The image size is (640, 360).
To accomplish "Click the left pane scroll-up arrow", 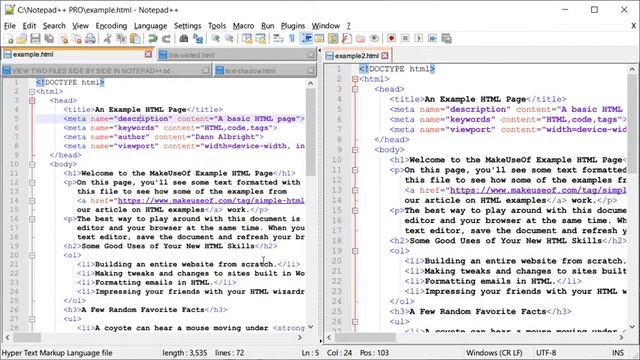I will pyautogui.click(x=311, y=83).
